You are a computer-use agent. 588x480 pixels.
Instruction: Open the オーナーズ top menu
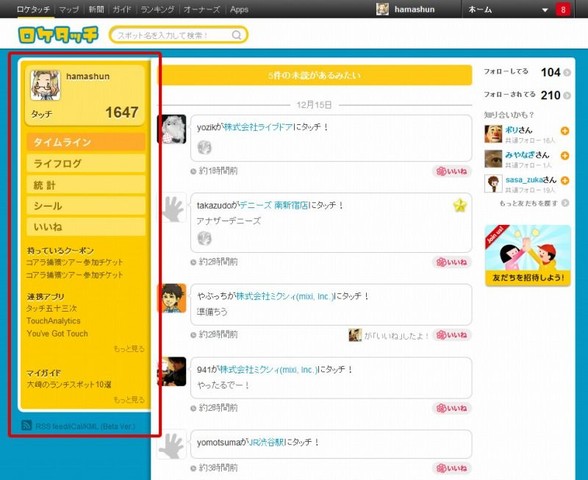pos(202,9)
